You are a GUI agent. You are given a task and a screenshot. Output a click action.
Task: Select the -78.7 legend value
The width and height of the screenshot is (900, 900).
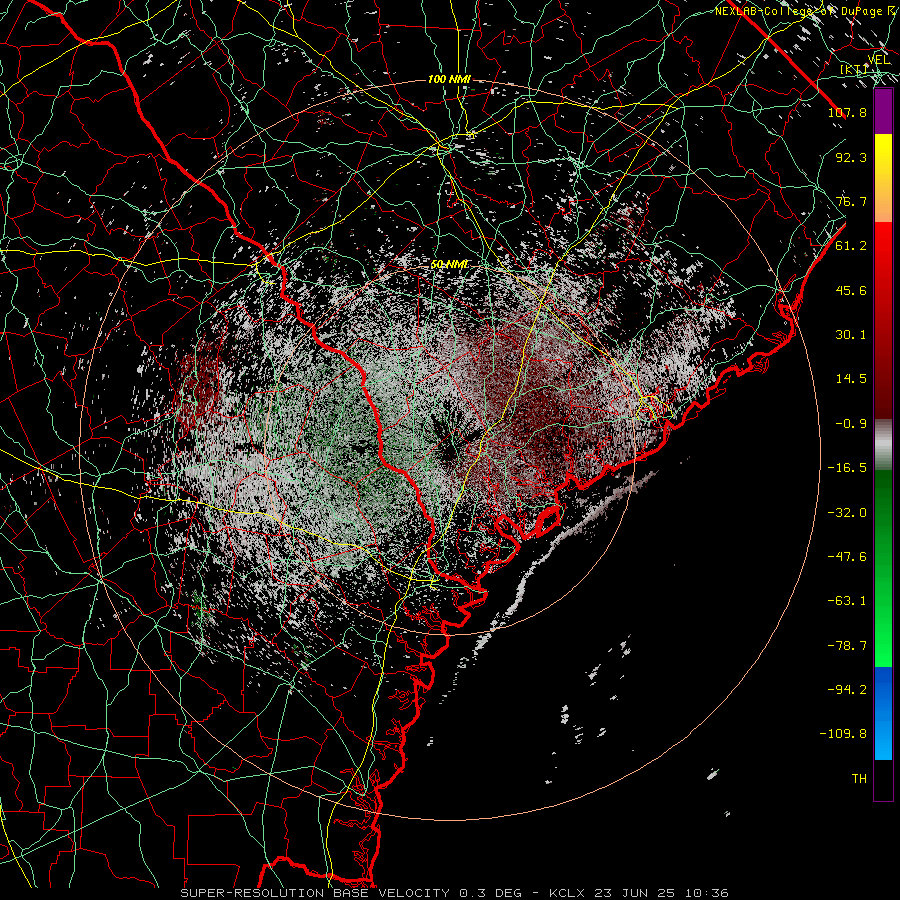(847, 646)
